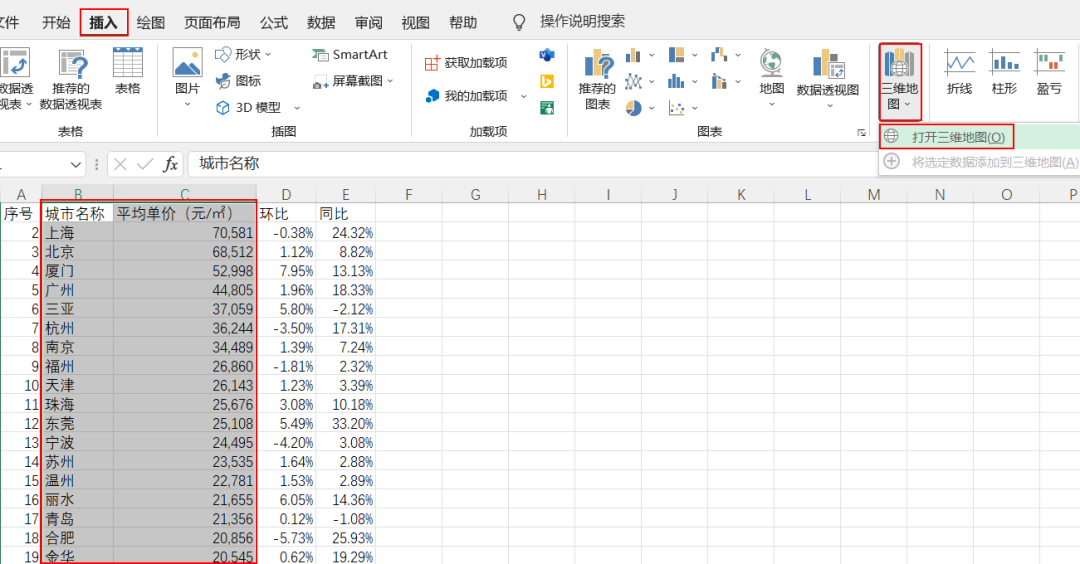Click the 杭州 city cell
The image size is (1080, 564).
[78, 328]
